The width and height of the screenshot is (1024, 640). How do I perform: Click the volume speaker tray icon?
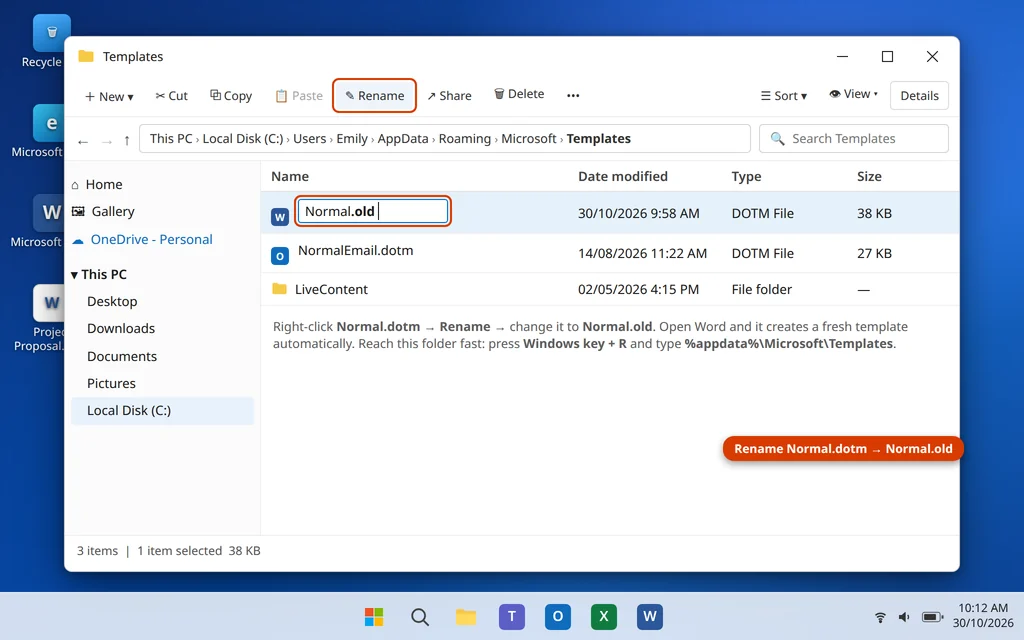click(904, 617)
